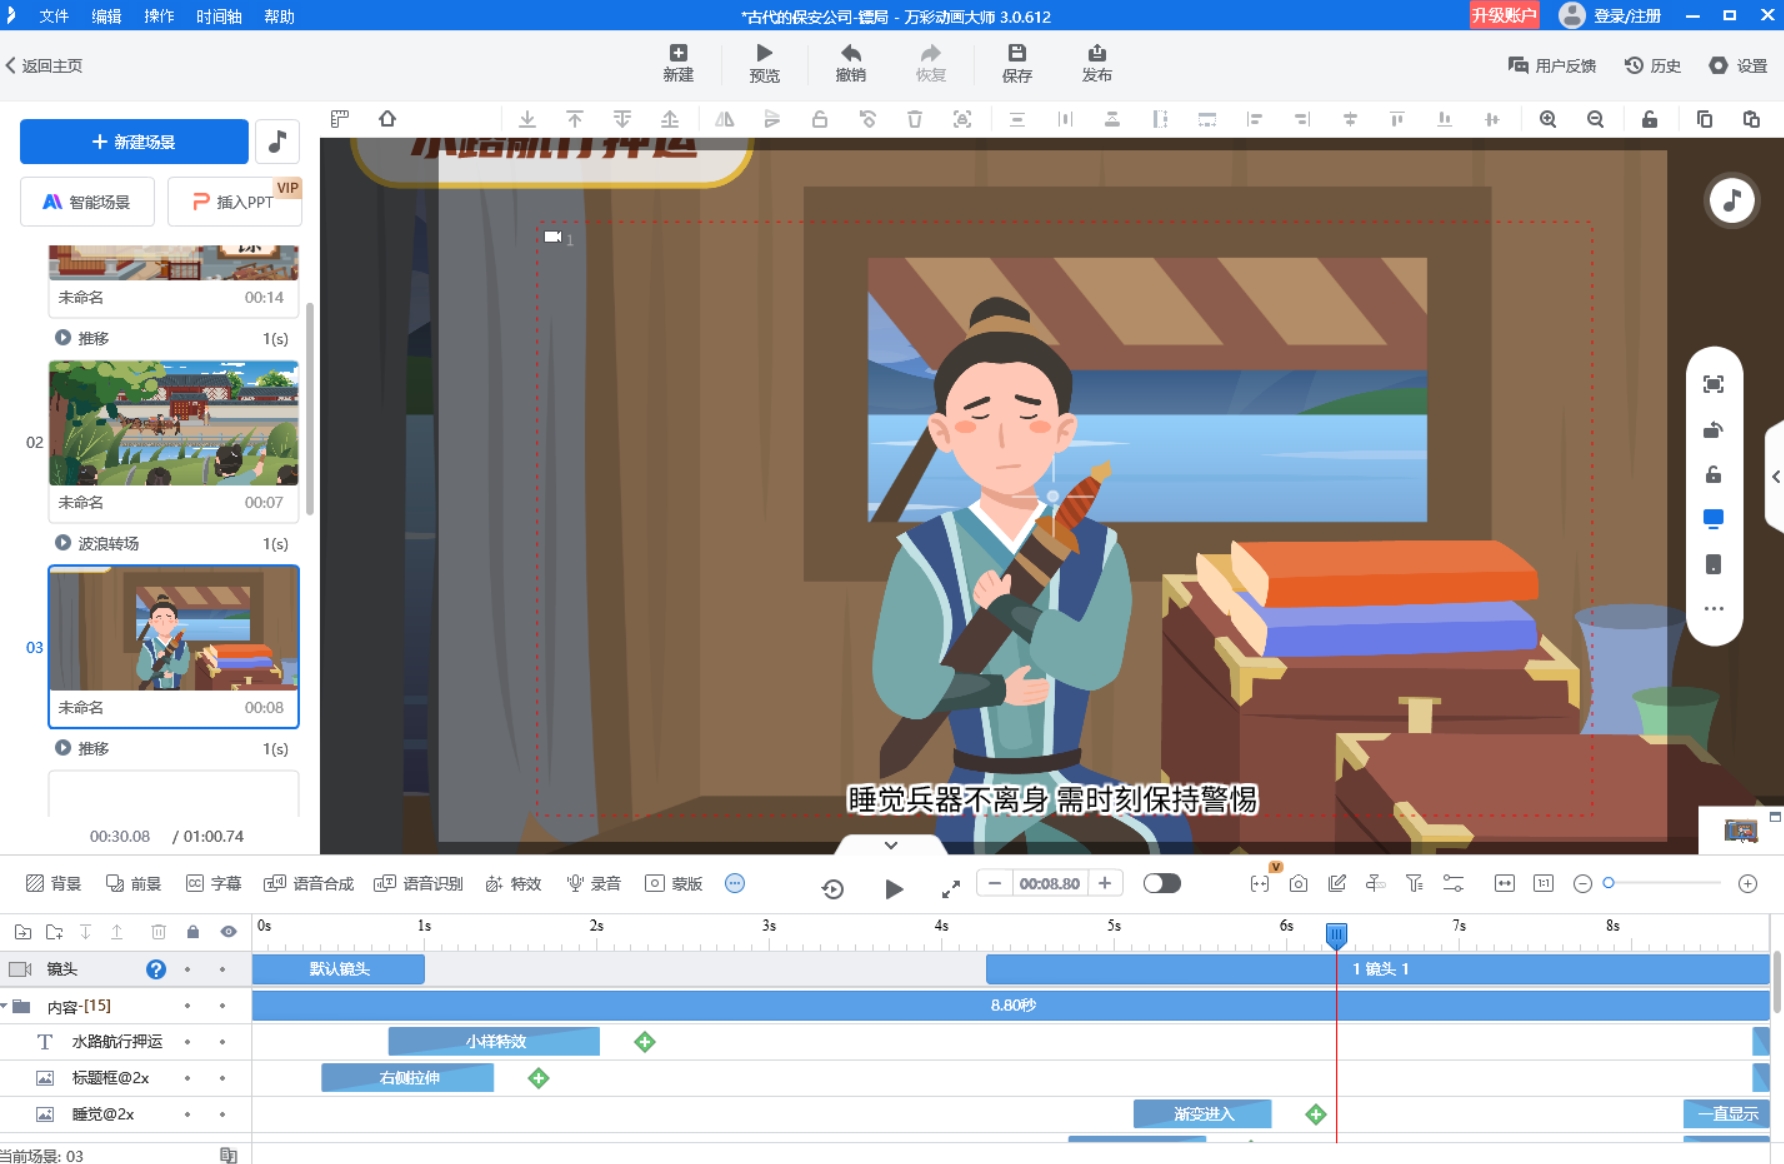The height and width of the screenshot is (1164, 1784).
Task: Open the 操作 menu
Action: click(x=159, y=16)
